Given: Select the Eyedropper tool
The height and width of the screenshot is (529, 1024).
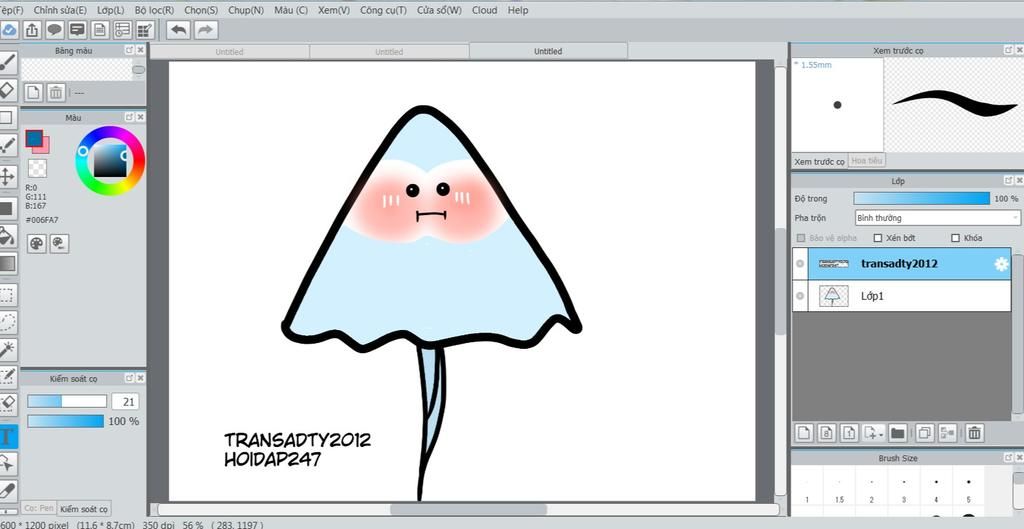Looking at the screenshot, I should pos(7,490).
